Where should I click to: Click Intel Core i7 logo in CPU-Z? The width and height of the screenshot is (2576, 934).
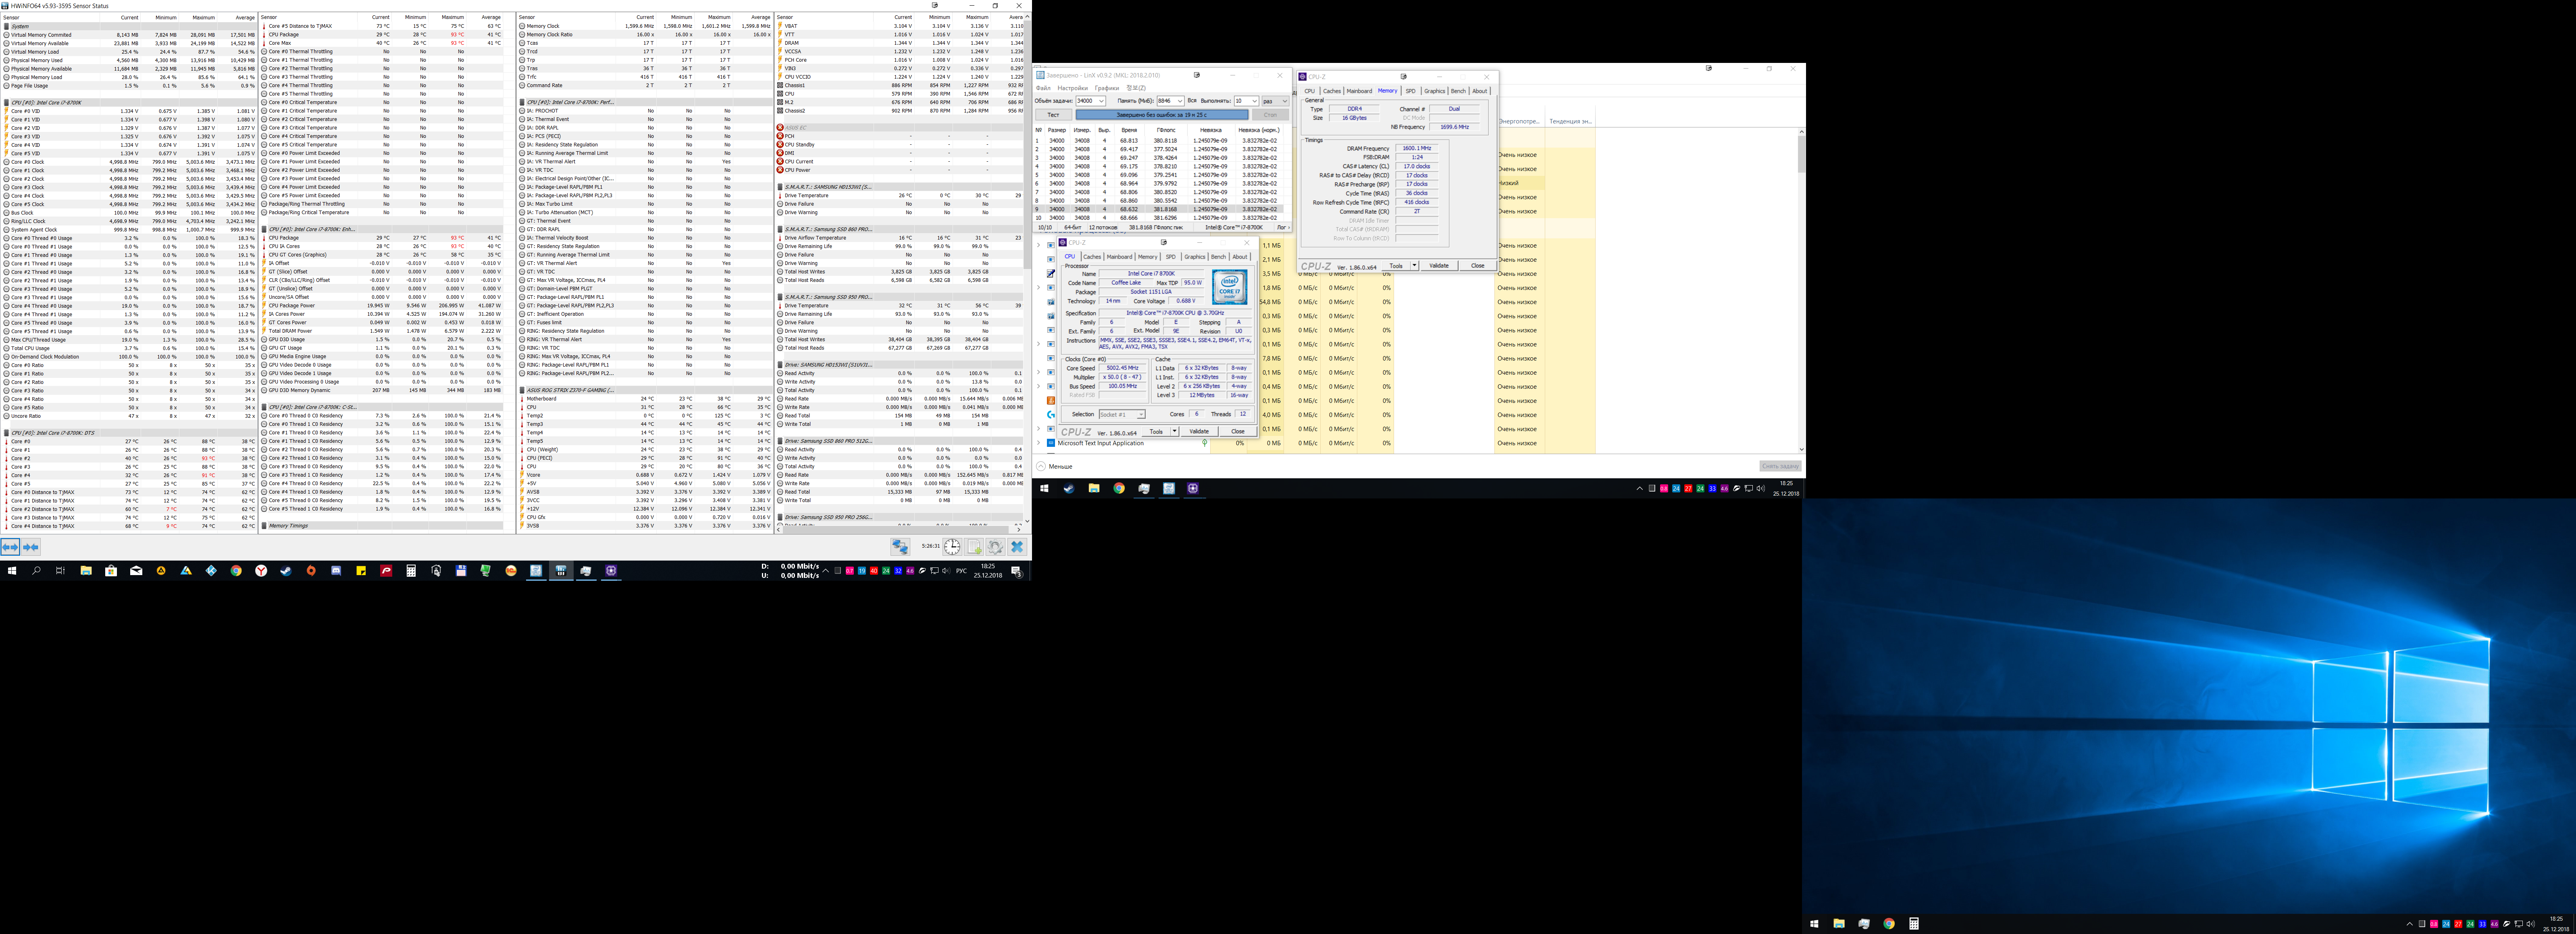pos(1229,288)
